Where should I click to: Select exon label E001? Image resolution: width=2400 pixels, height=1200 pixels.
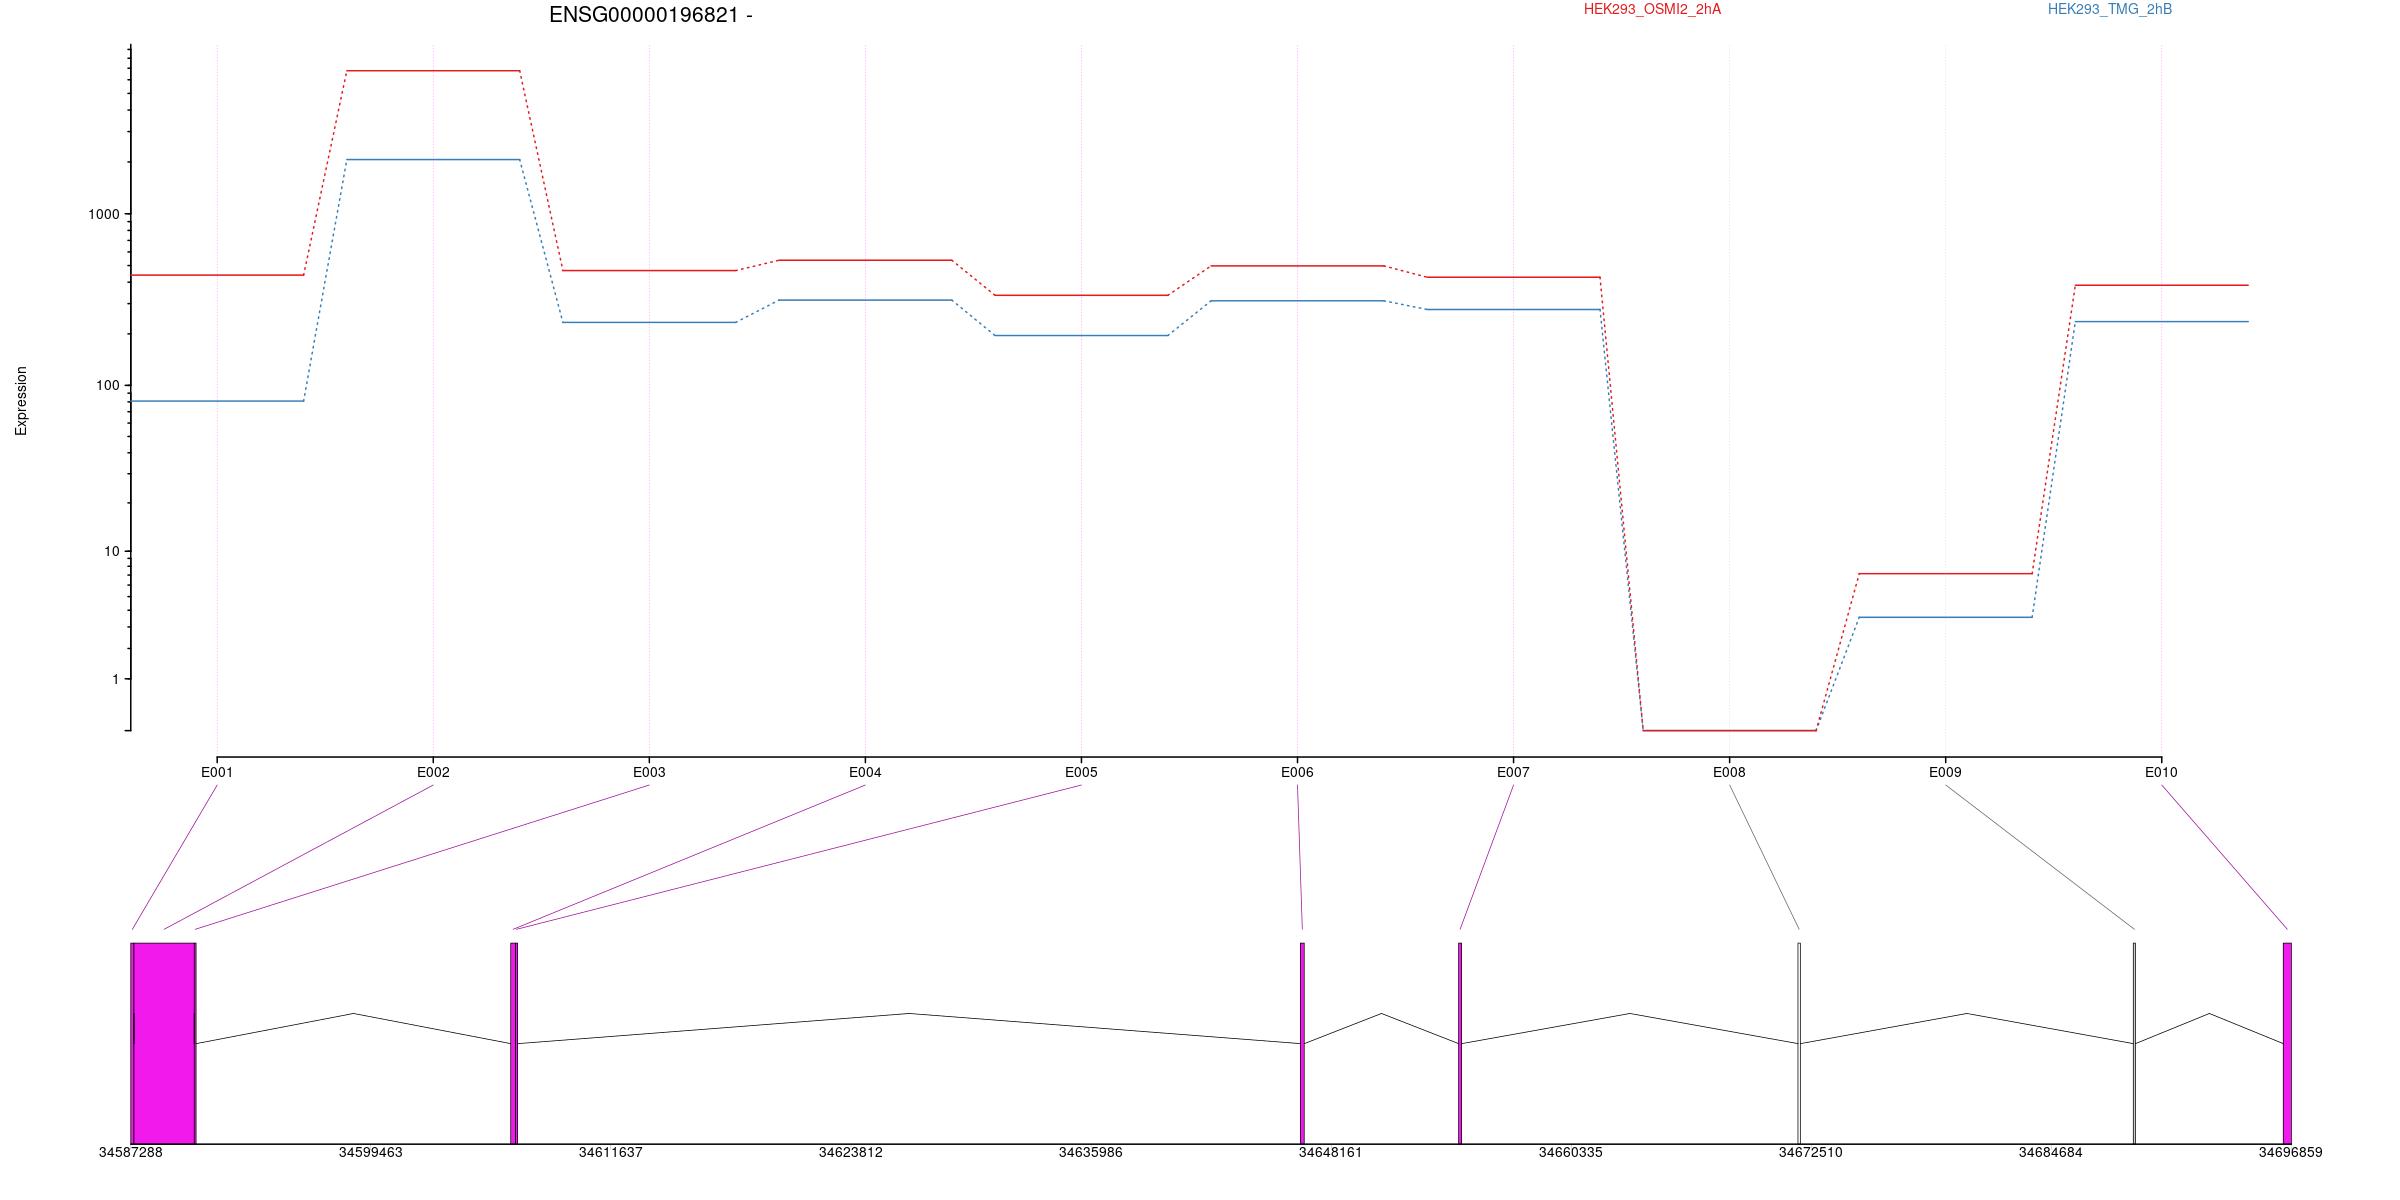click(217, 772)
